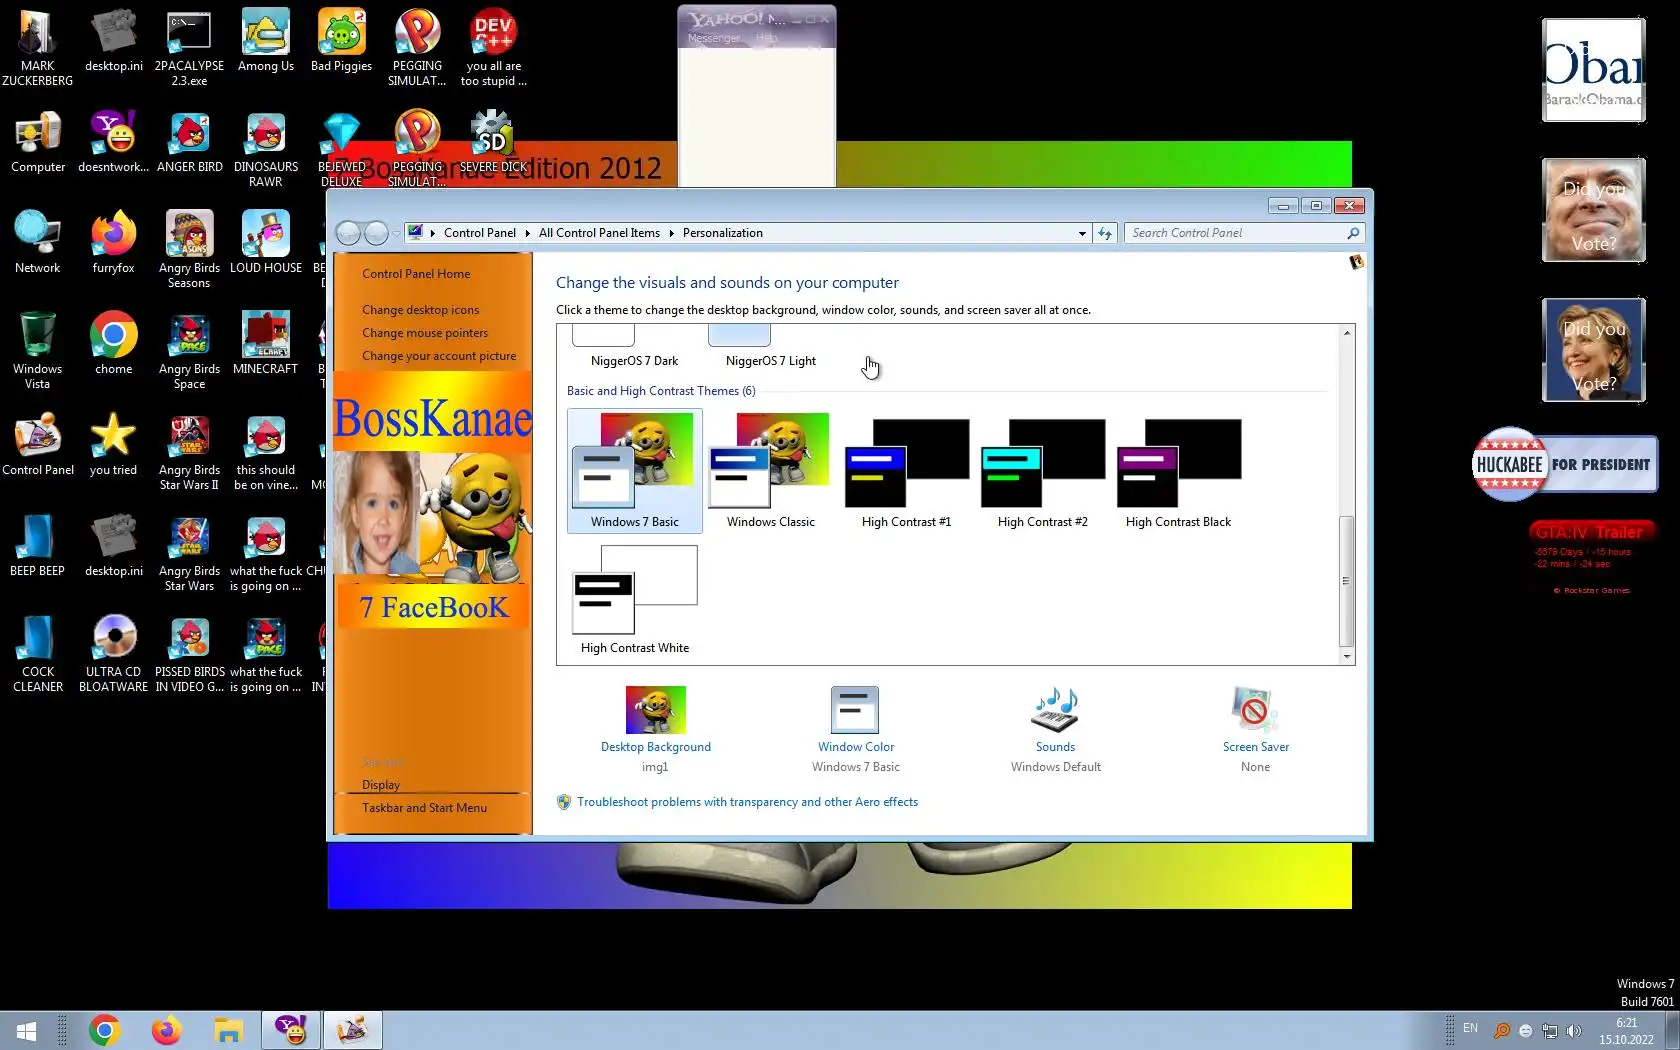This screenshot has height=1050, width=1680.
Task: Open Sounds settings
Action: (x=1055, y=730)
